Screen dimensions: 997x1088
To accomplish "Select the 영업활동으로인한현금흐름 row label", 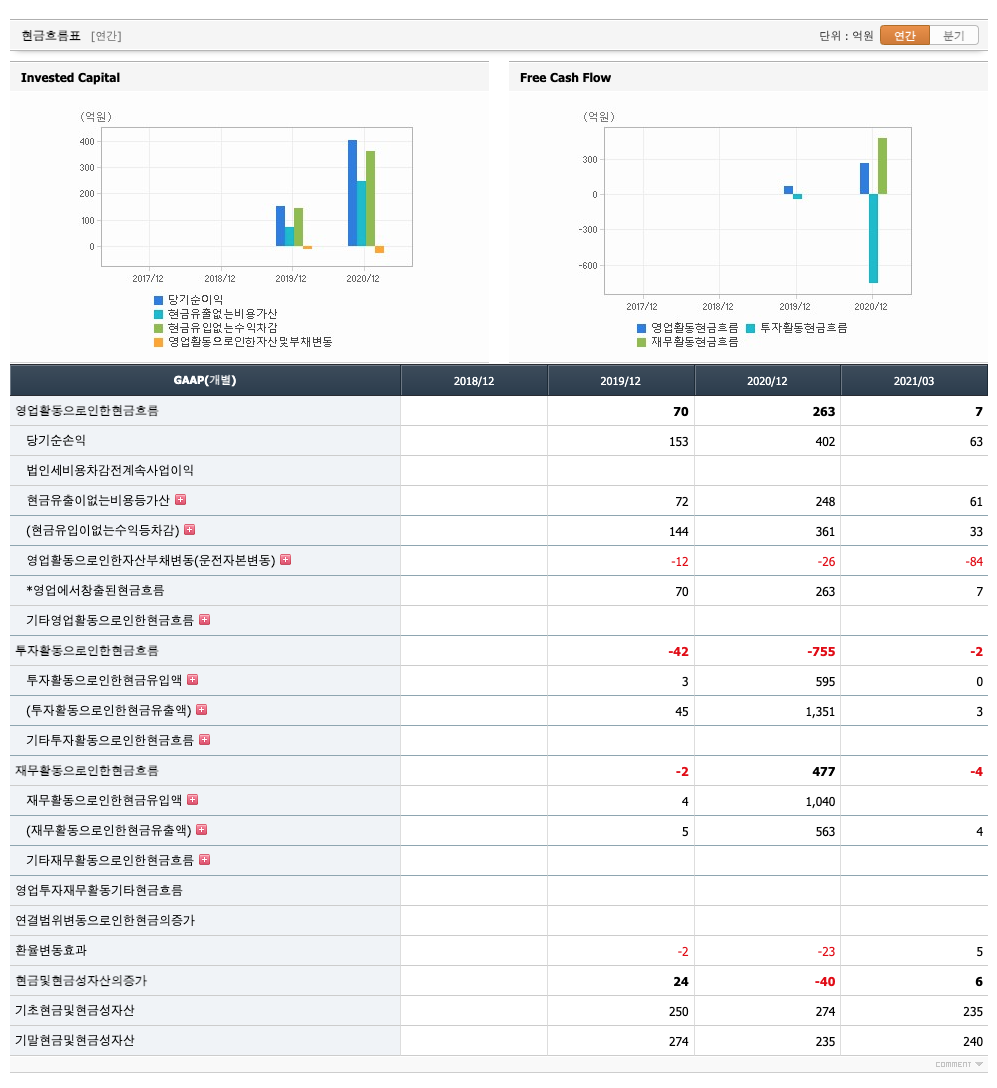I will pos(87,410).
